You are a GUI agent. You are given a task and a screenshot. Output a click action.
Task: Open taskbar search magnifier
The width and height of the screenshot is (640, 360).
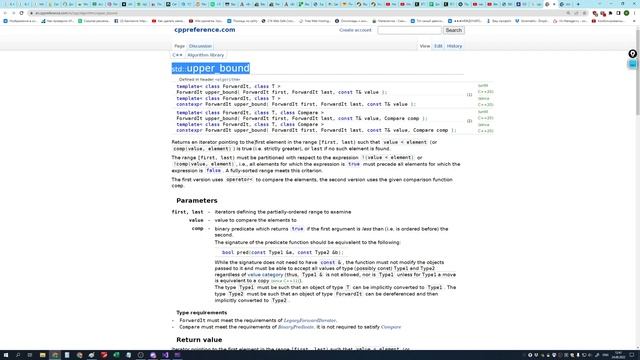click(x=18, y=355)
